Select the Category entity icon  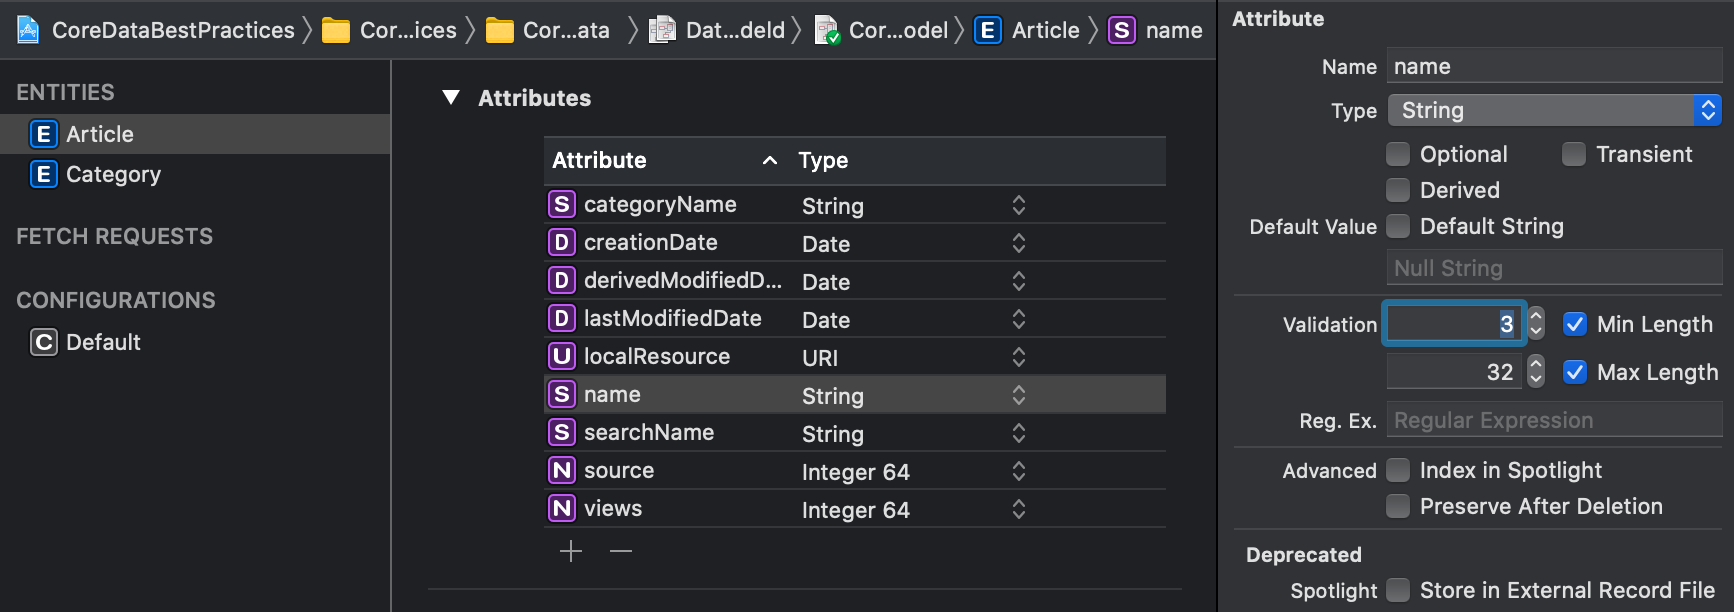tap(43, 174)
